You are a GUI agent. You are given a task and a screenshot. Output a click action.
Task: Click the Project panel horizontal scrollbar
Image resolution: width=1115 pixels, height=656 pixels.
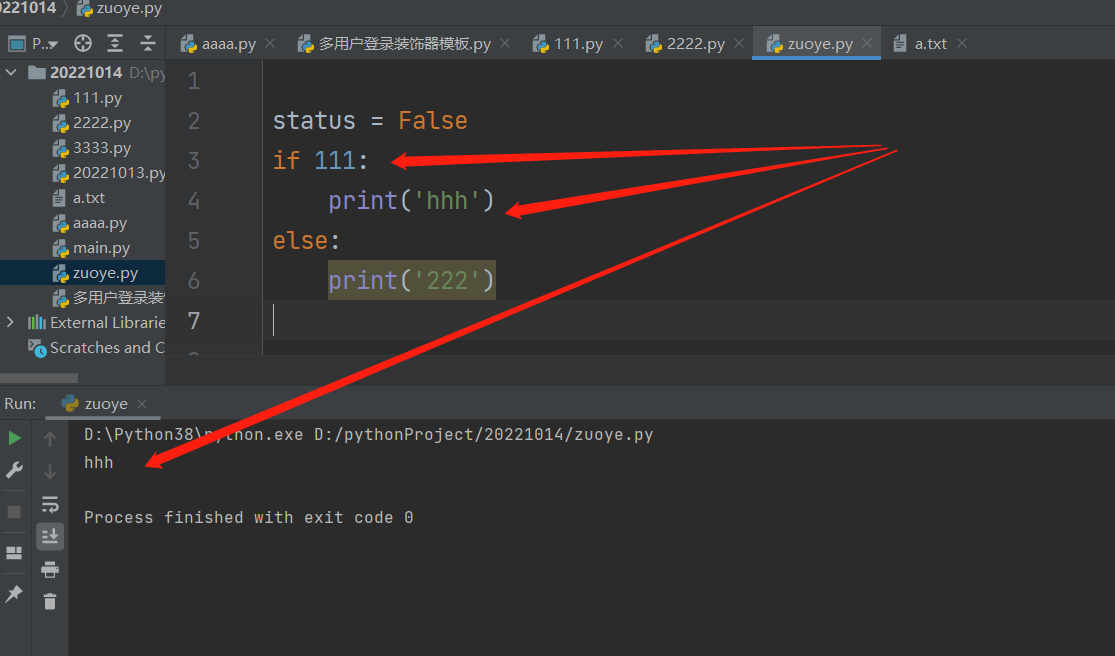click(39, 378)
